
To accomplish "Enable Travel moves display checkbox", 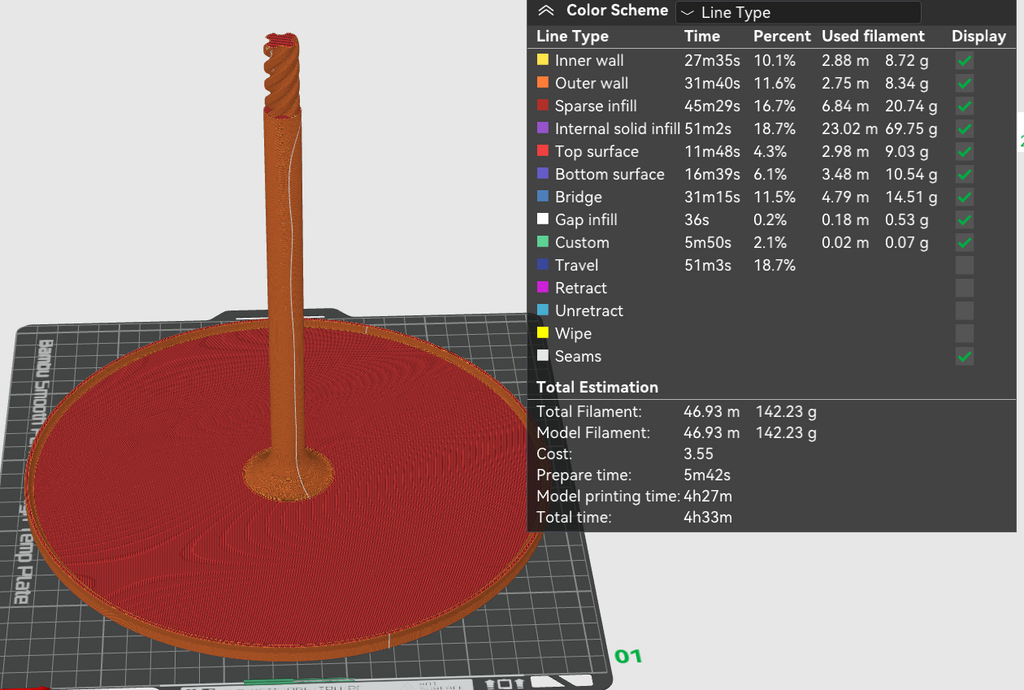I will [x=964, y=266].
